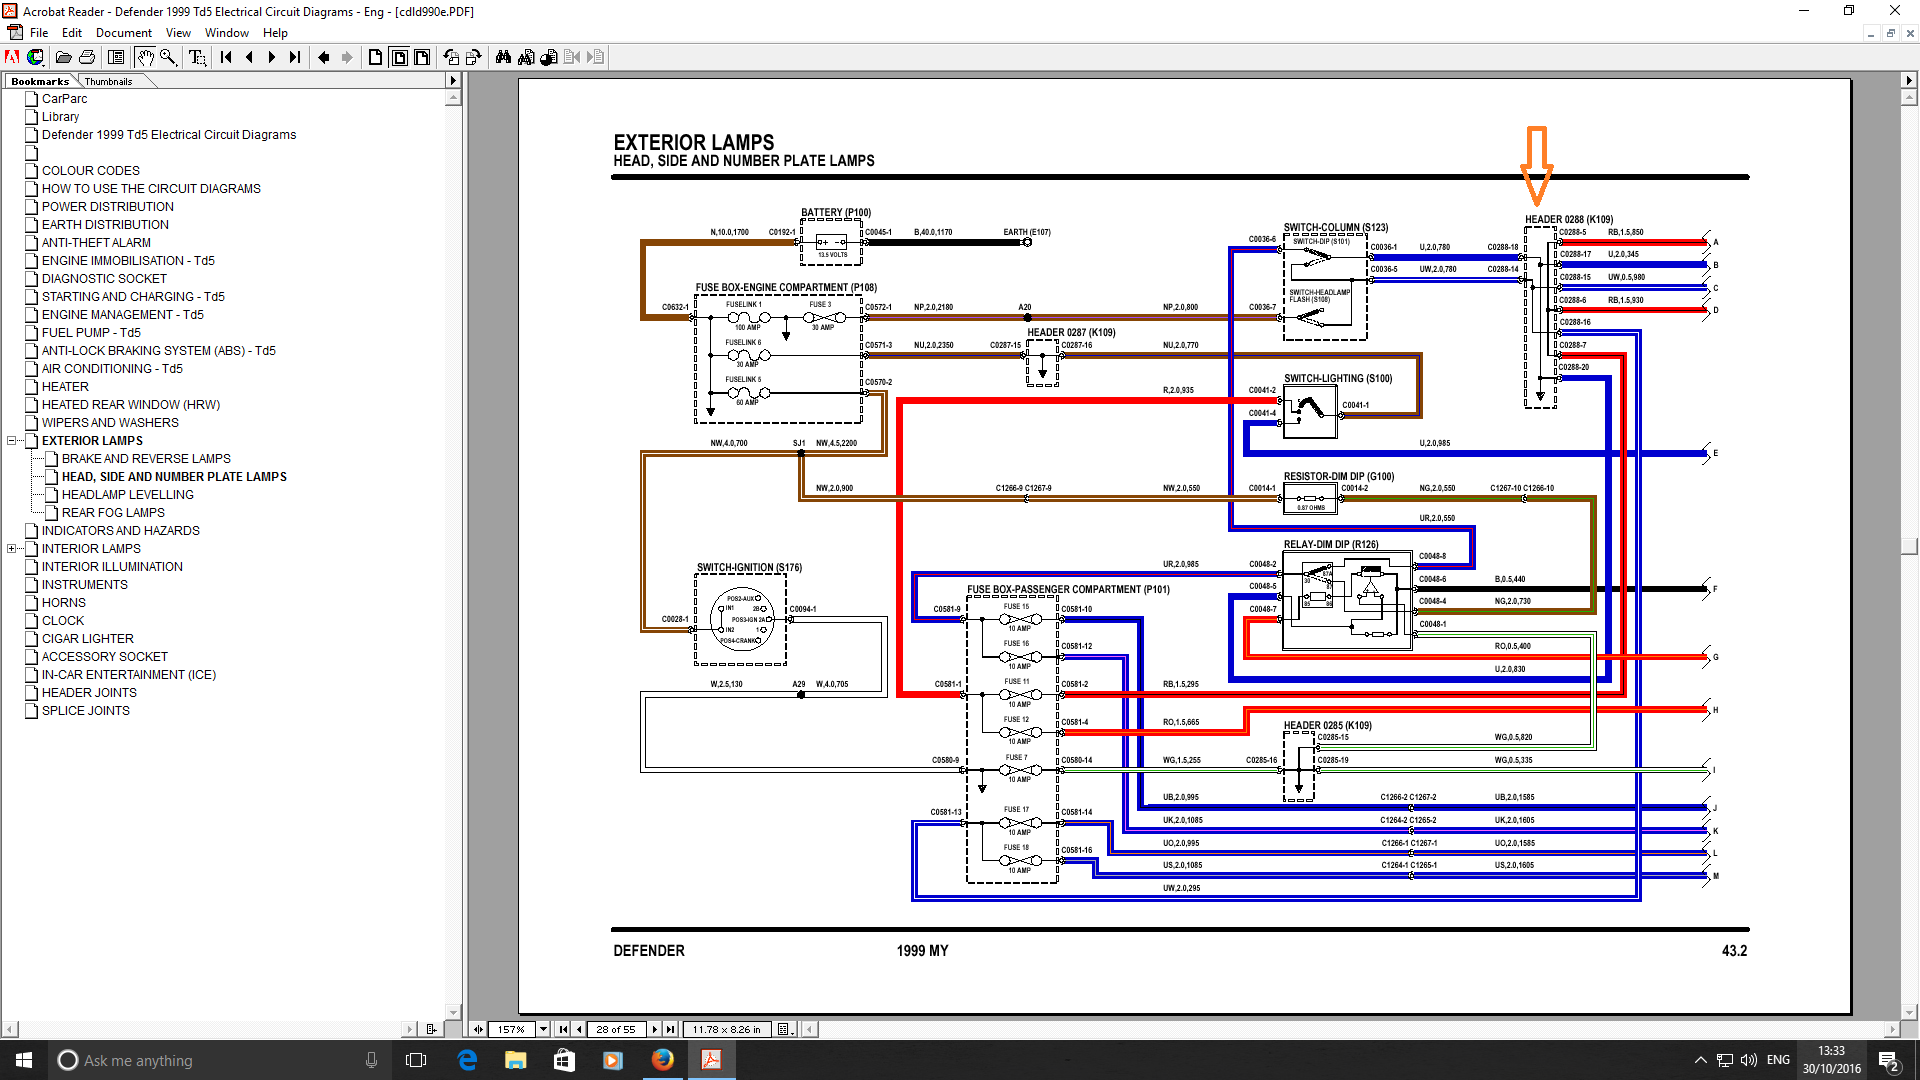Select the Zoom In magnifier tool

pos(168,57)
